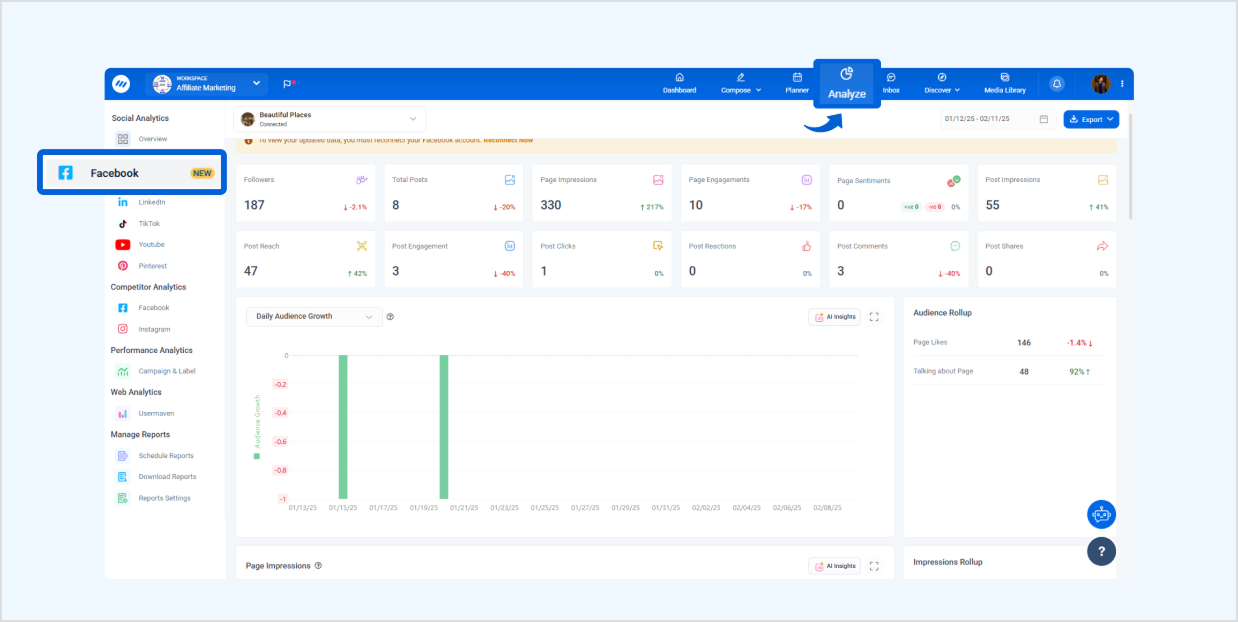The image size is (1238, 622).
Task: Open the Planner section
Action: tap(796, 83)
